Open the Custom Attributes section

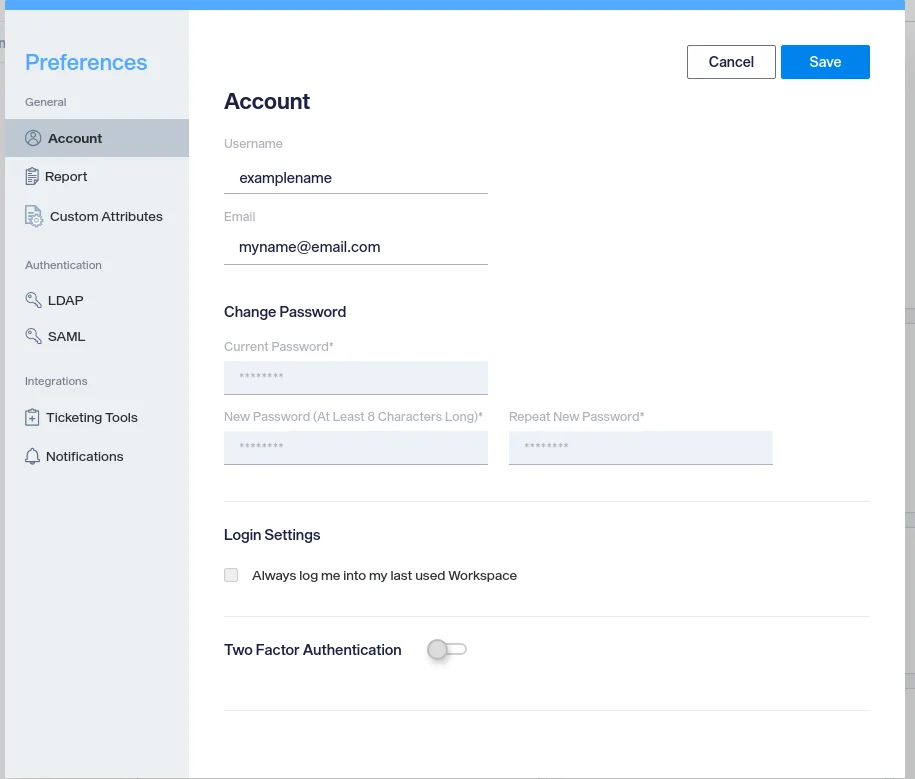[106, 216]
